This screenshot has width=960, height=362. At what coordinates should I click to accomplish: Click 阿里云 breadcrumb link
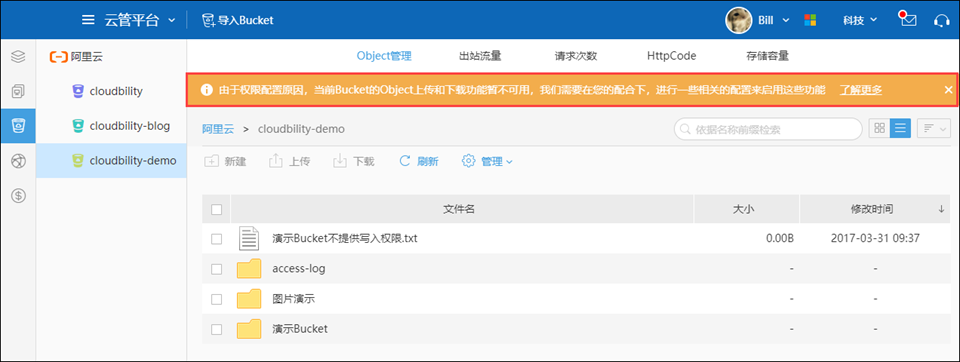[219, 129]
